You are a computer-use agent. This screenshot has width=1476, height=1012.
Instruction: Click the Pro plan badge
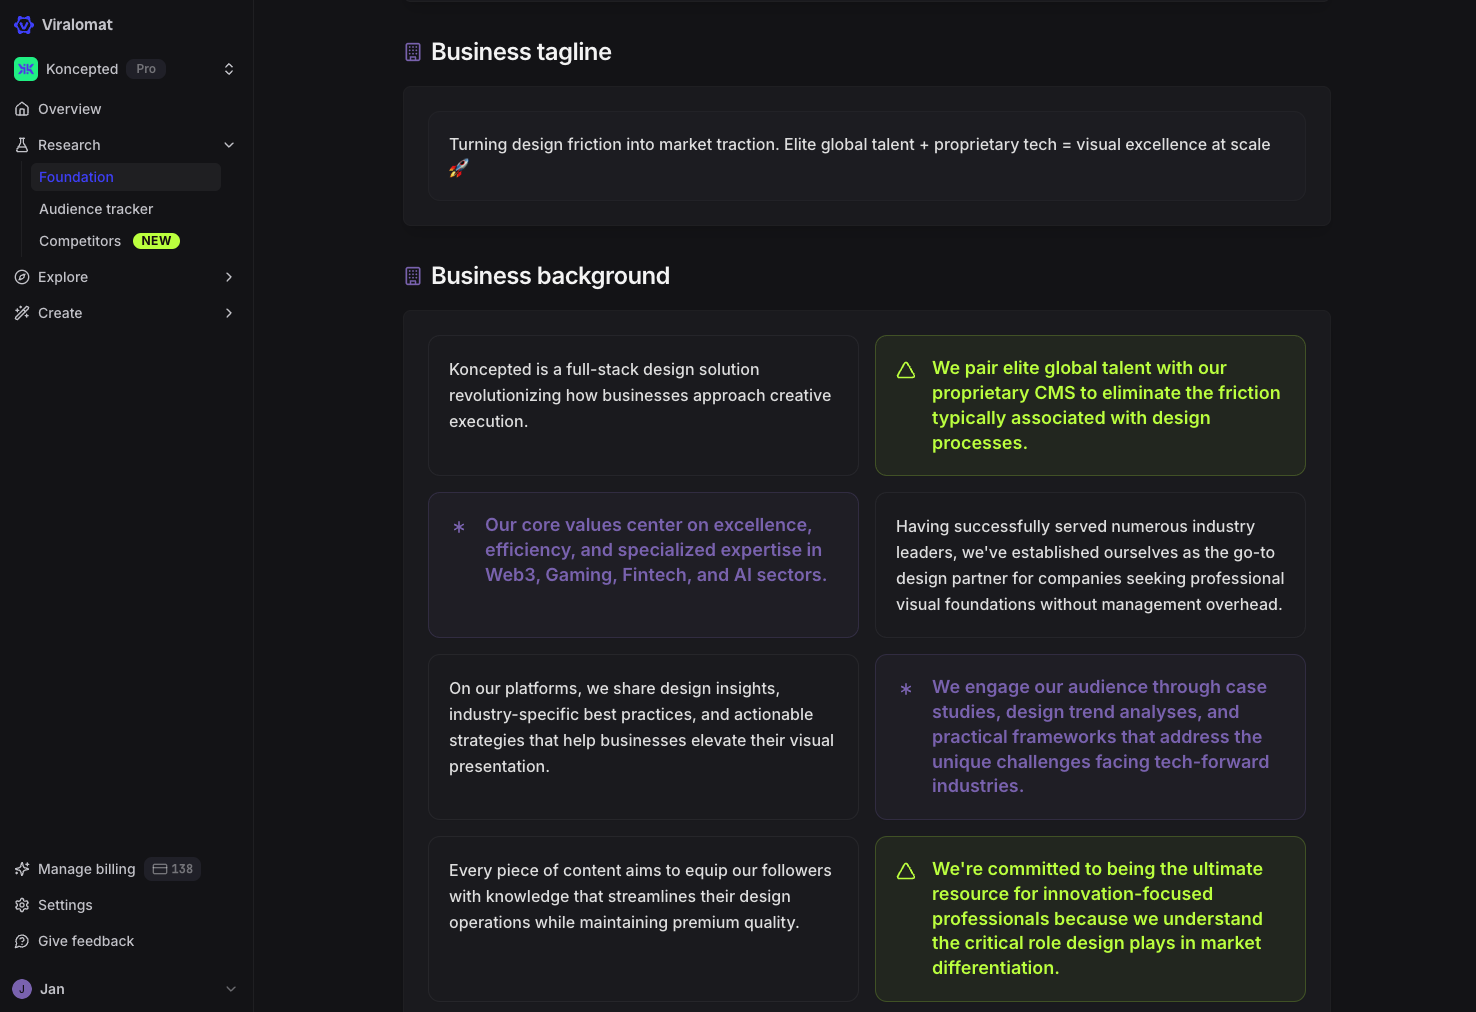(146, 69)
